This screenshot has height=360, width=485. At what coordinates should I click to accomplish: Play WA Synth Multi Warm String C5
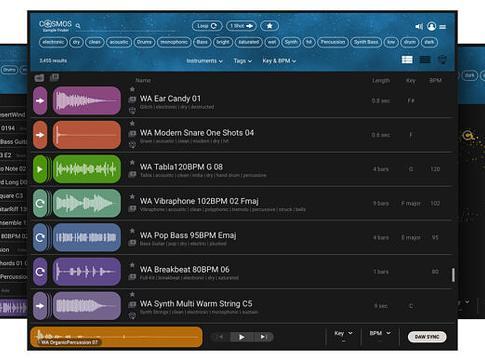pos(40,306)
